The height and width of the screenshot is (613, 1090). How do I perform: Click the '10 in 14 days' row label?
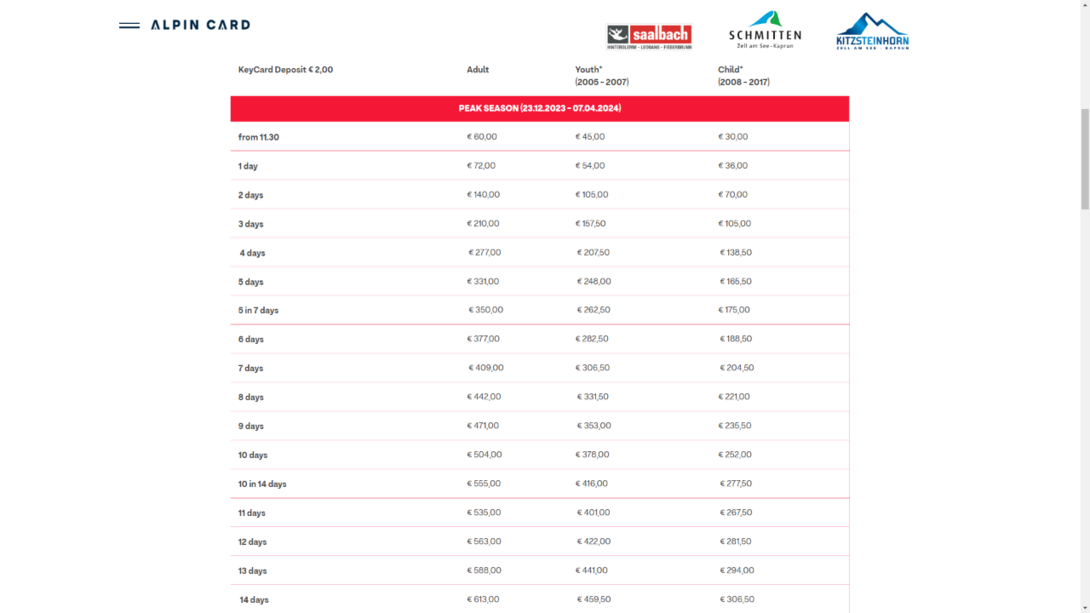(262, 484)
